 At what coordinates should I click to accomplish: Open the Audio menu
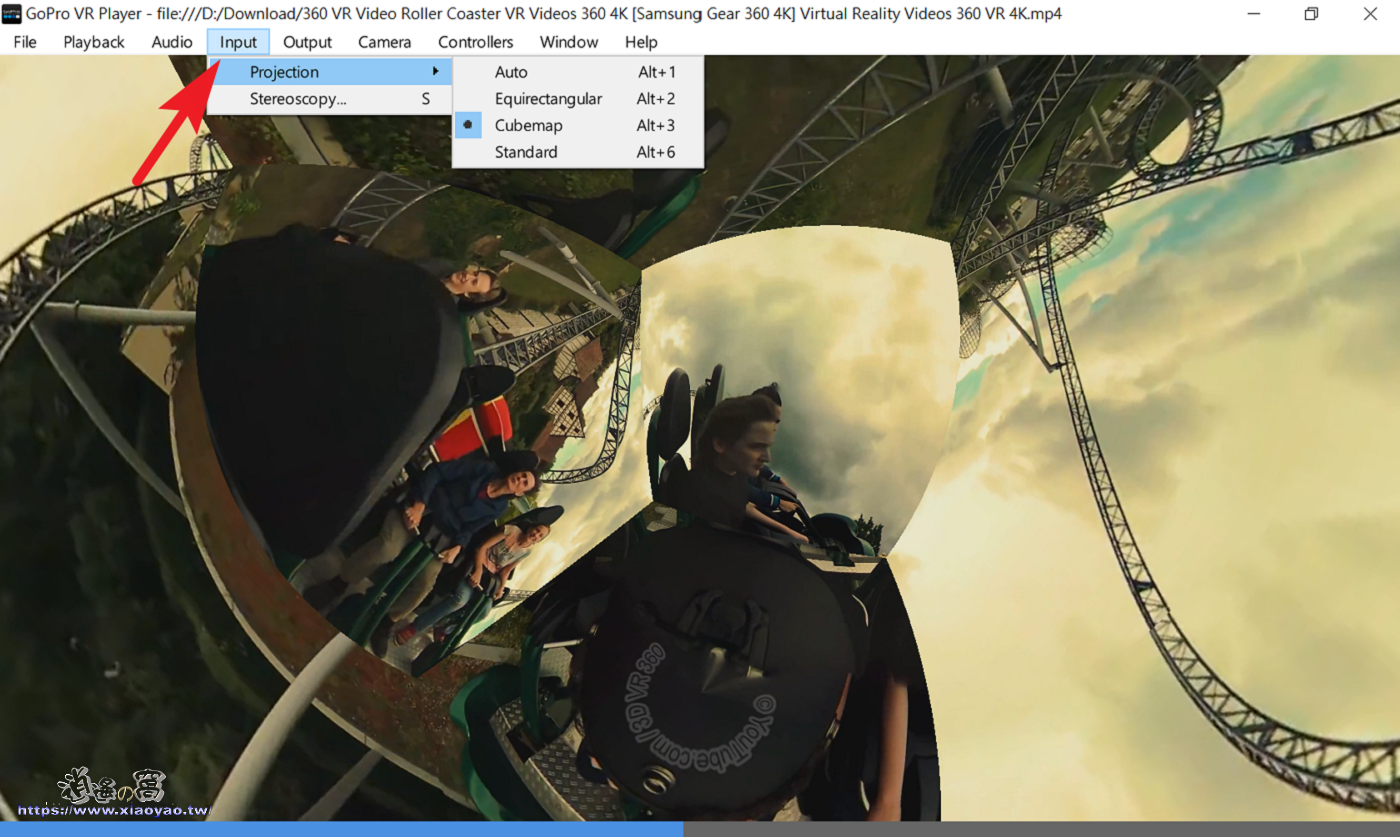pyautogui.click(x=172, y=42)
